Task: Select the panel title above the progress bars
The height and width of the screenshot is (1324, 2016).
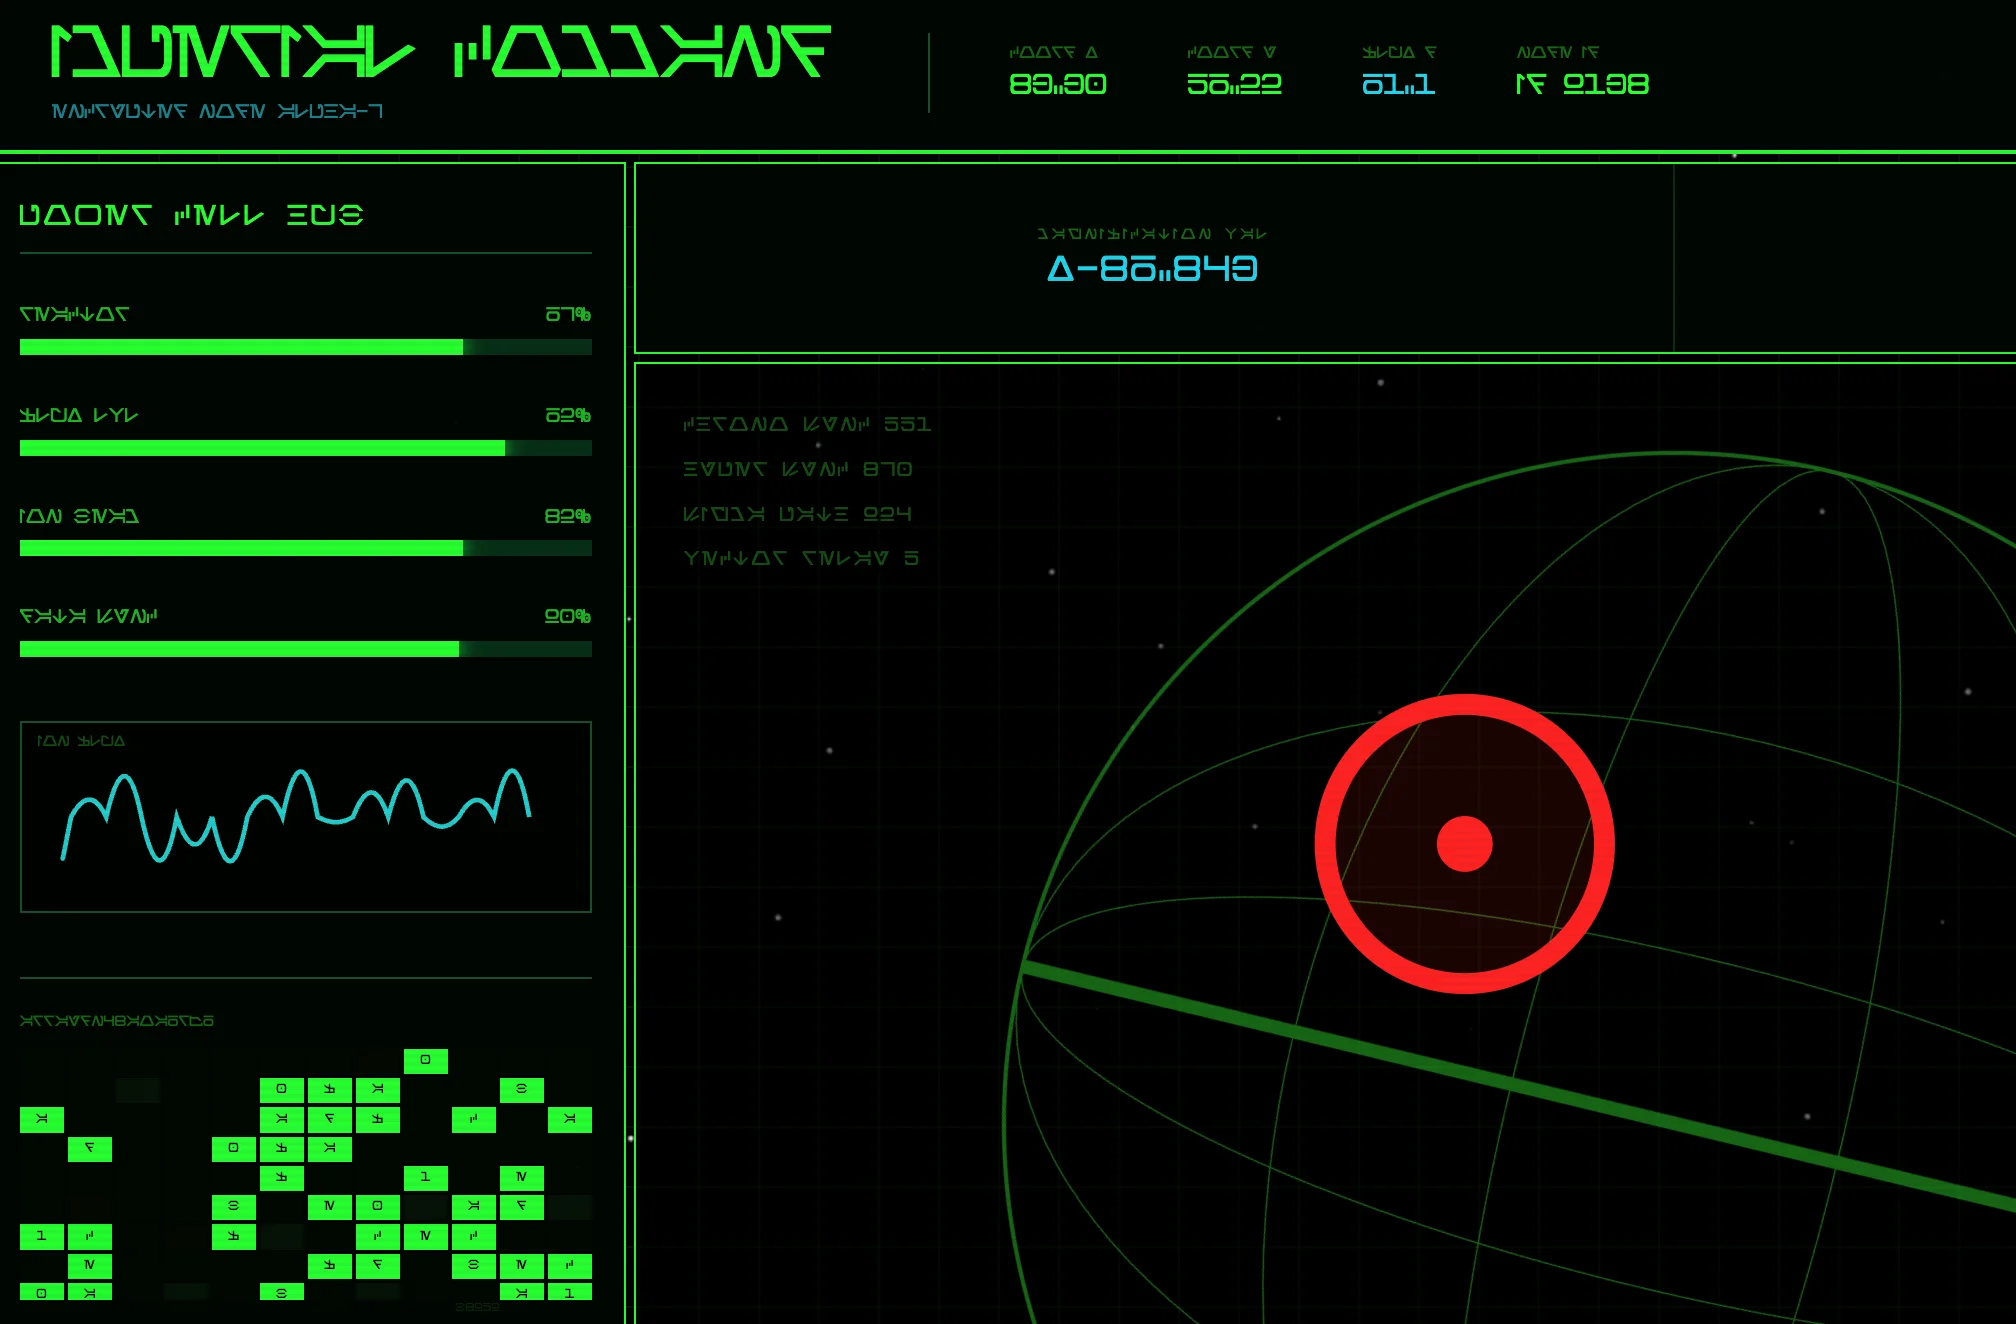Action: tap(190, 213)
